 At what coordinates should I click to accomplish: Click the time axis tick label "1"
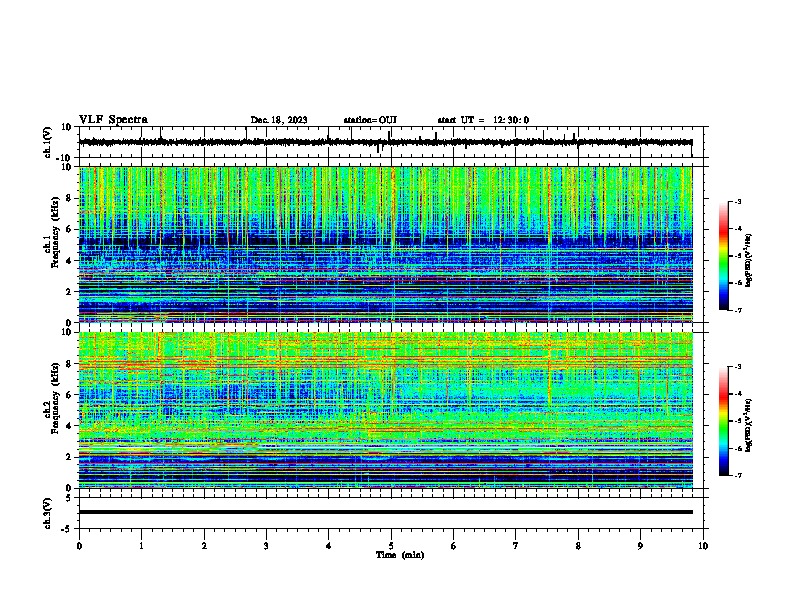141,546
